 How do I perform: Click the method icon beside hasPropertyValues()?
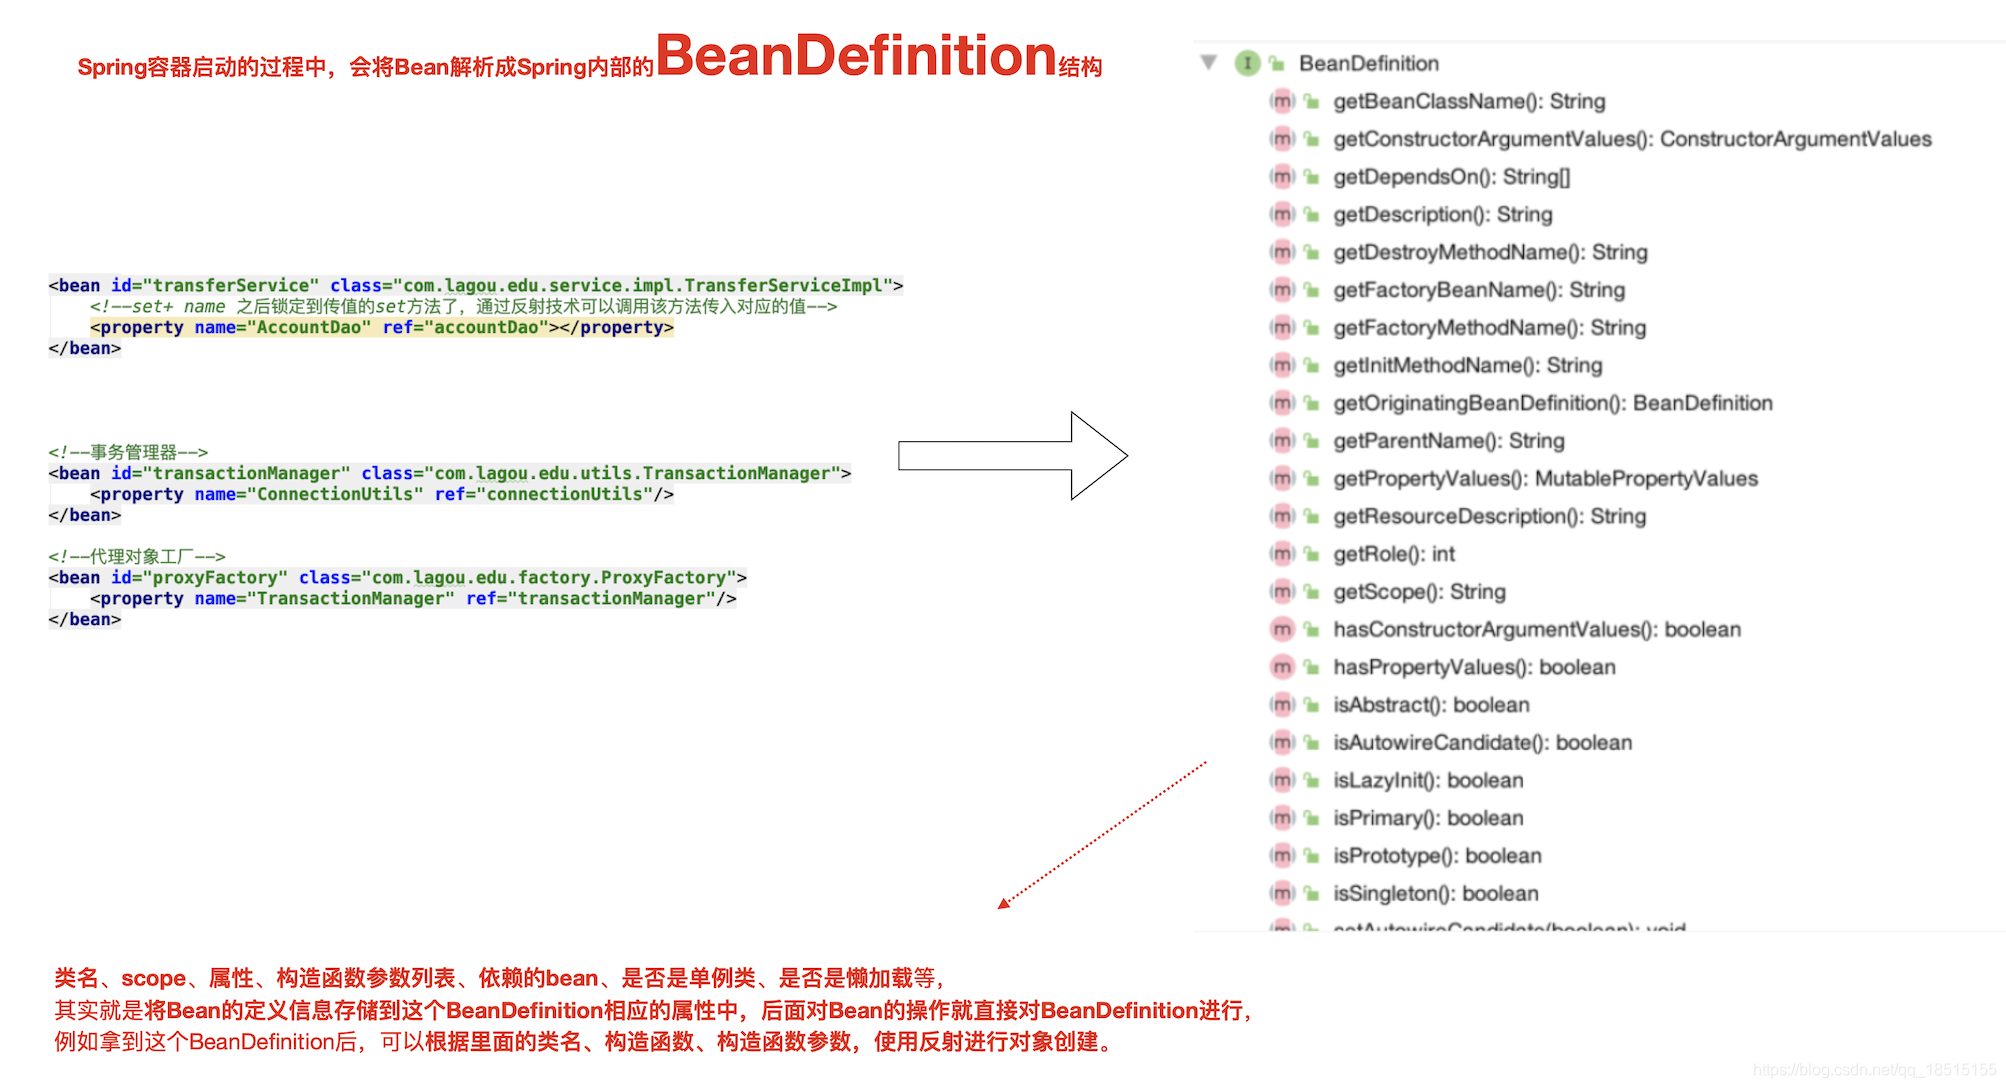(1282, 667)
